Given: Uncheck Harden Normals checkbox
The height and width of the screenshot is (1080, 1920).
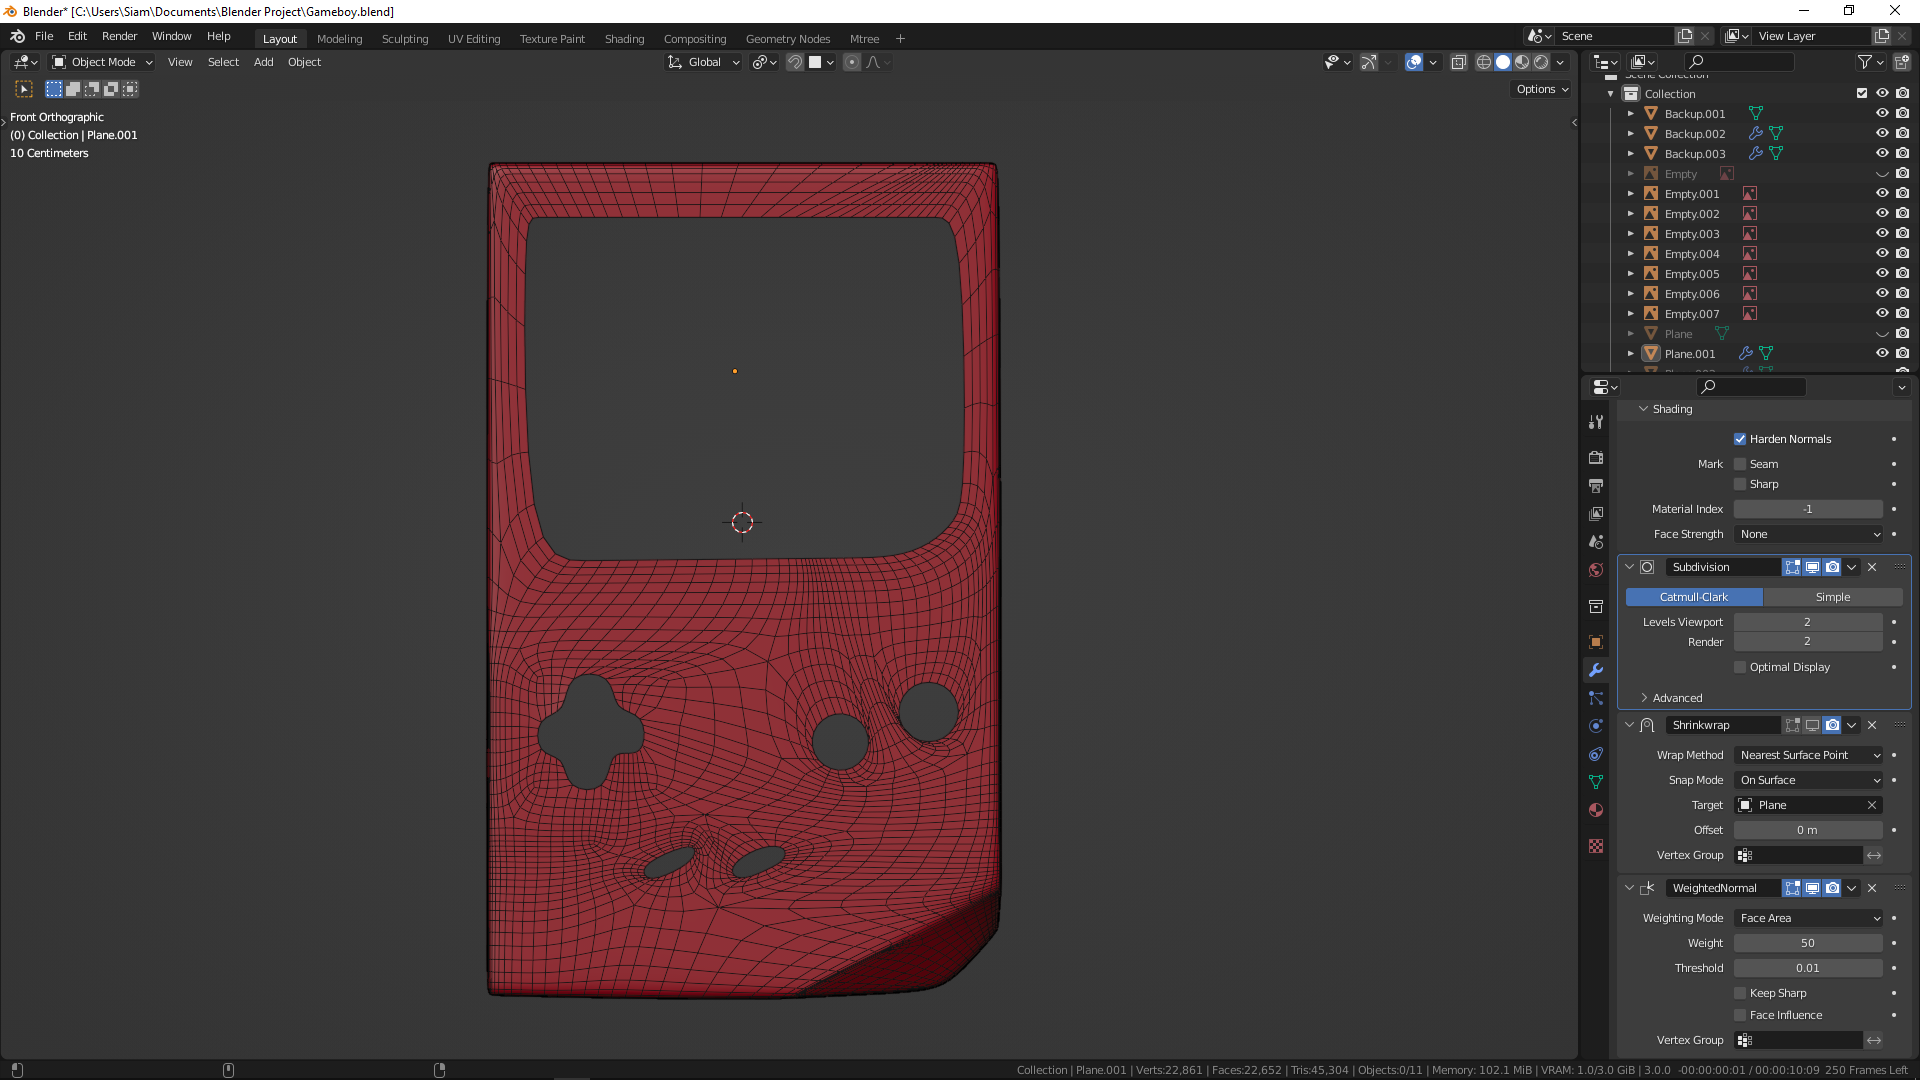Looking at the screenshot, I should pos(1740,439).
